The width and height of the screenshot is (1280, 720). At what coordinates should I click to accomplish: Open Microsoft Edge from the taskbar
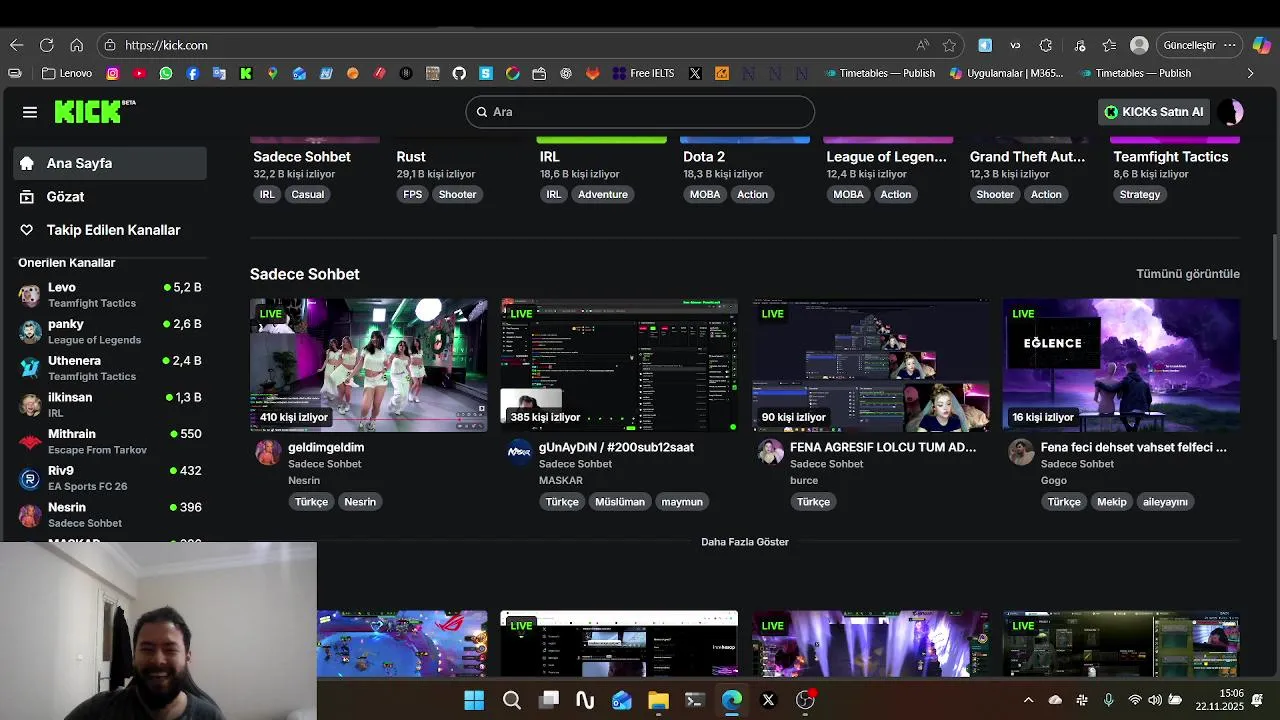(x=732, y=700)
